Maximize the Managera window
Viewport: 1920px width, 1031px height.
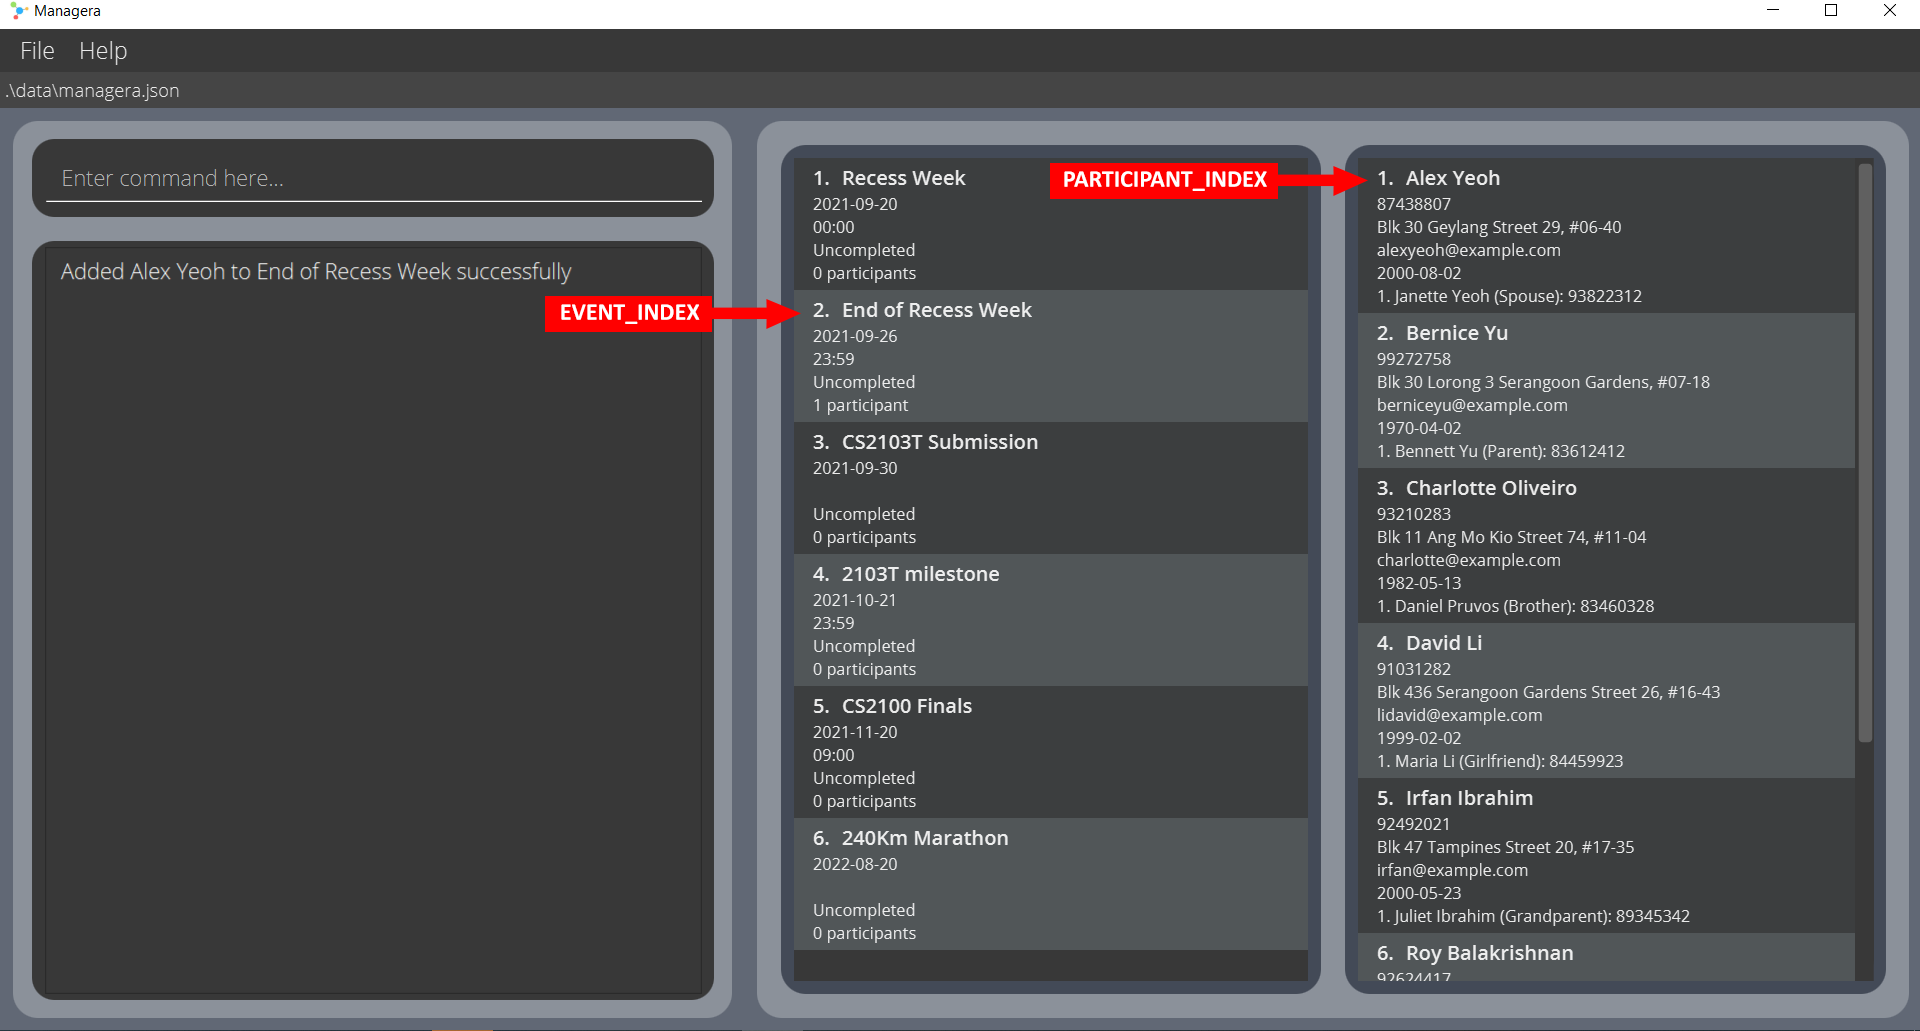[x=1831, y=11]
